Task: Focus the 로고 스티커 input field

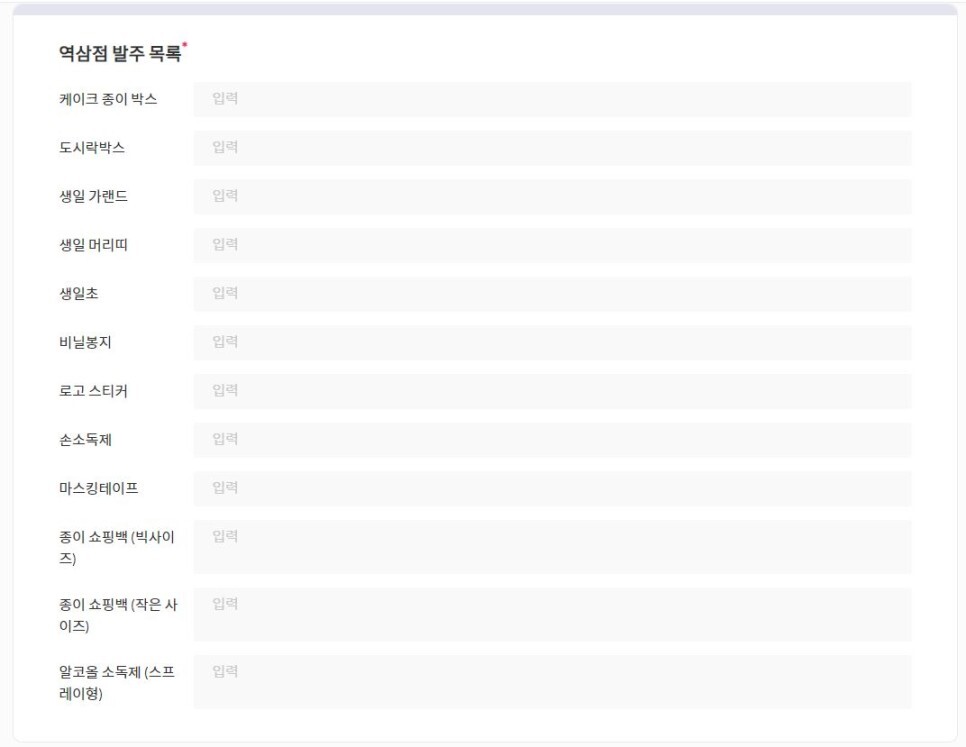Action: 553,391
